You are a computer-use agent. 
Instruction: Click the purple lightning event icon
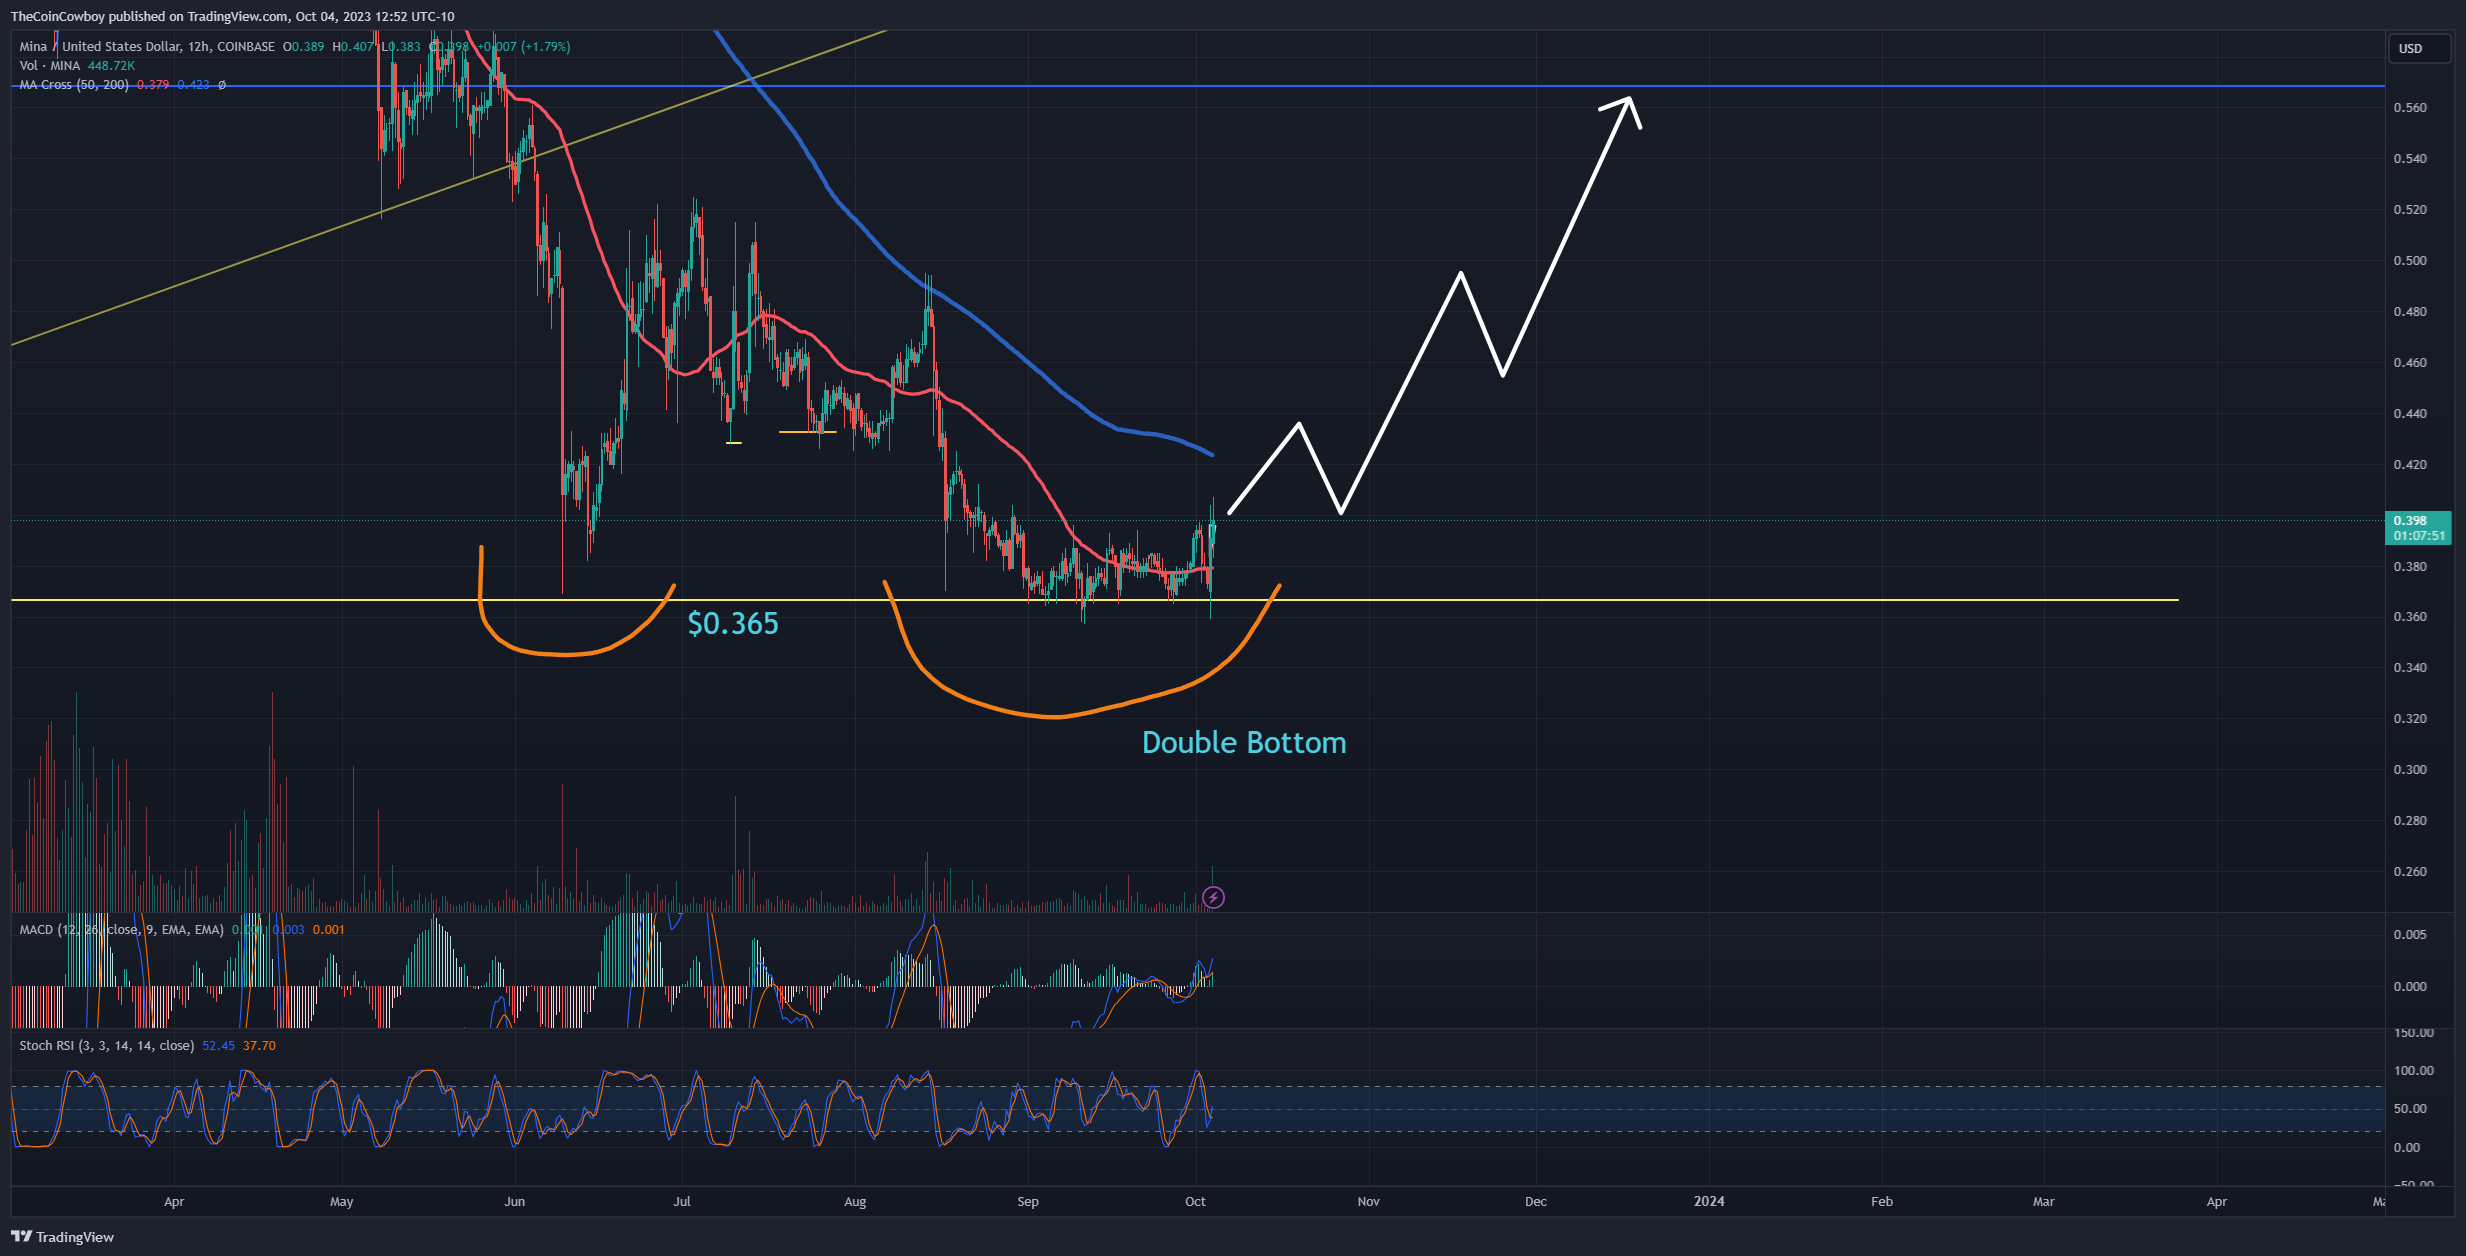[1213, 897]
